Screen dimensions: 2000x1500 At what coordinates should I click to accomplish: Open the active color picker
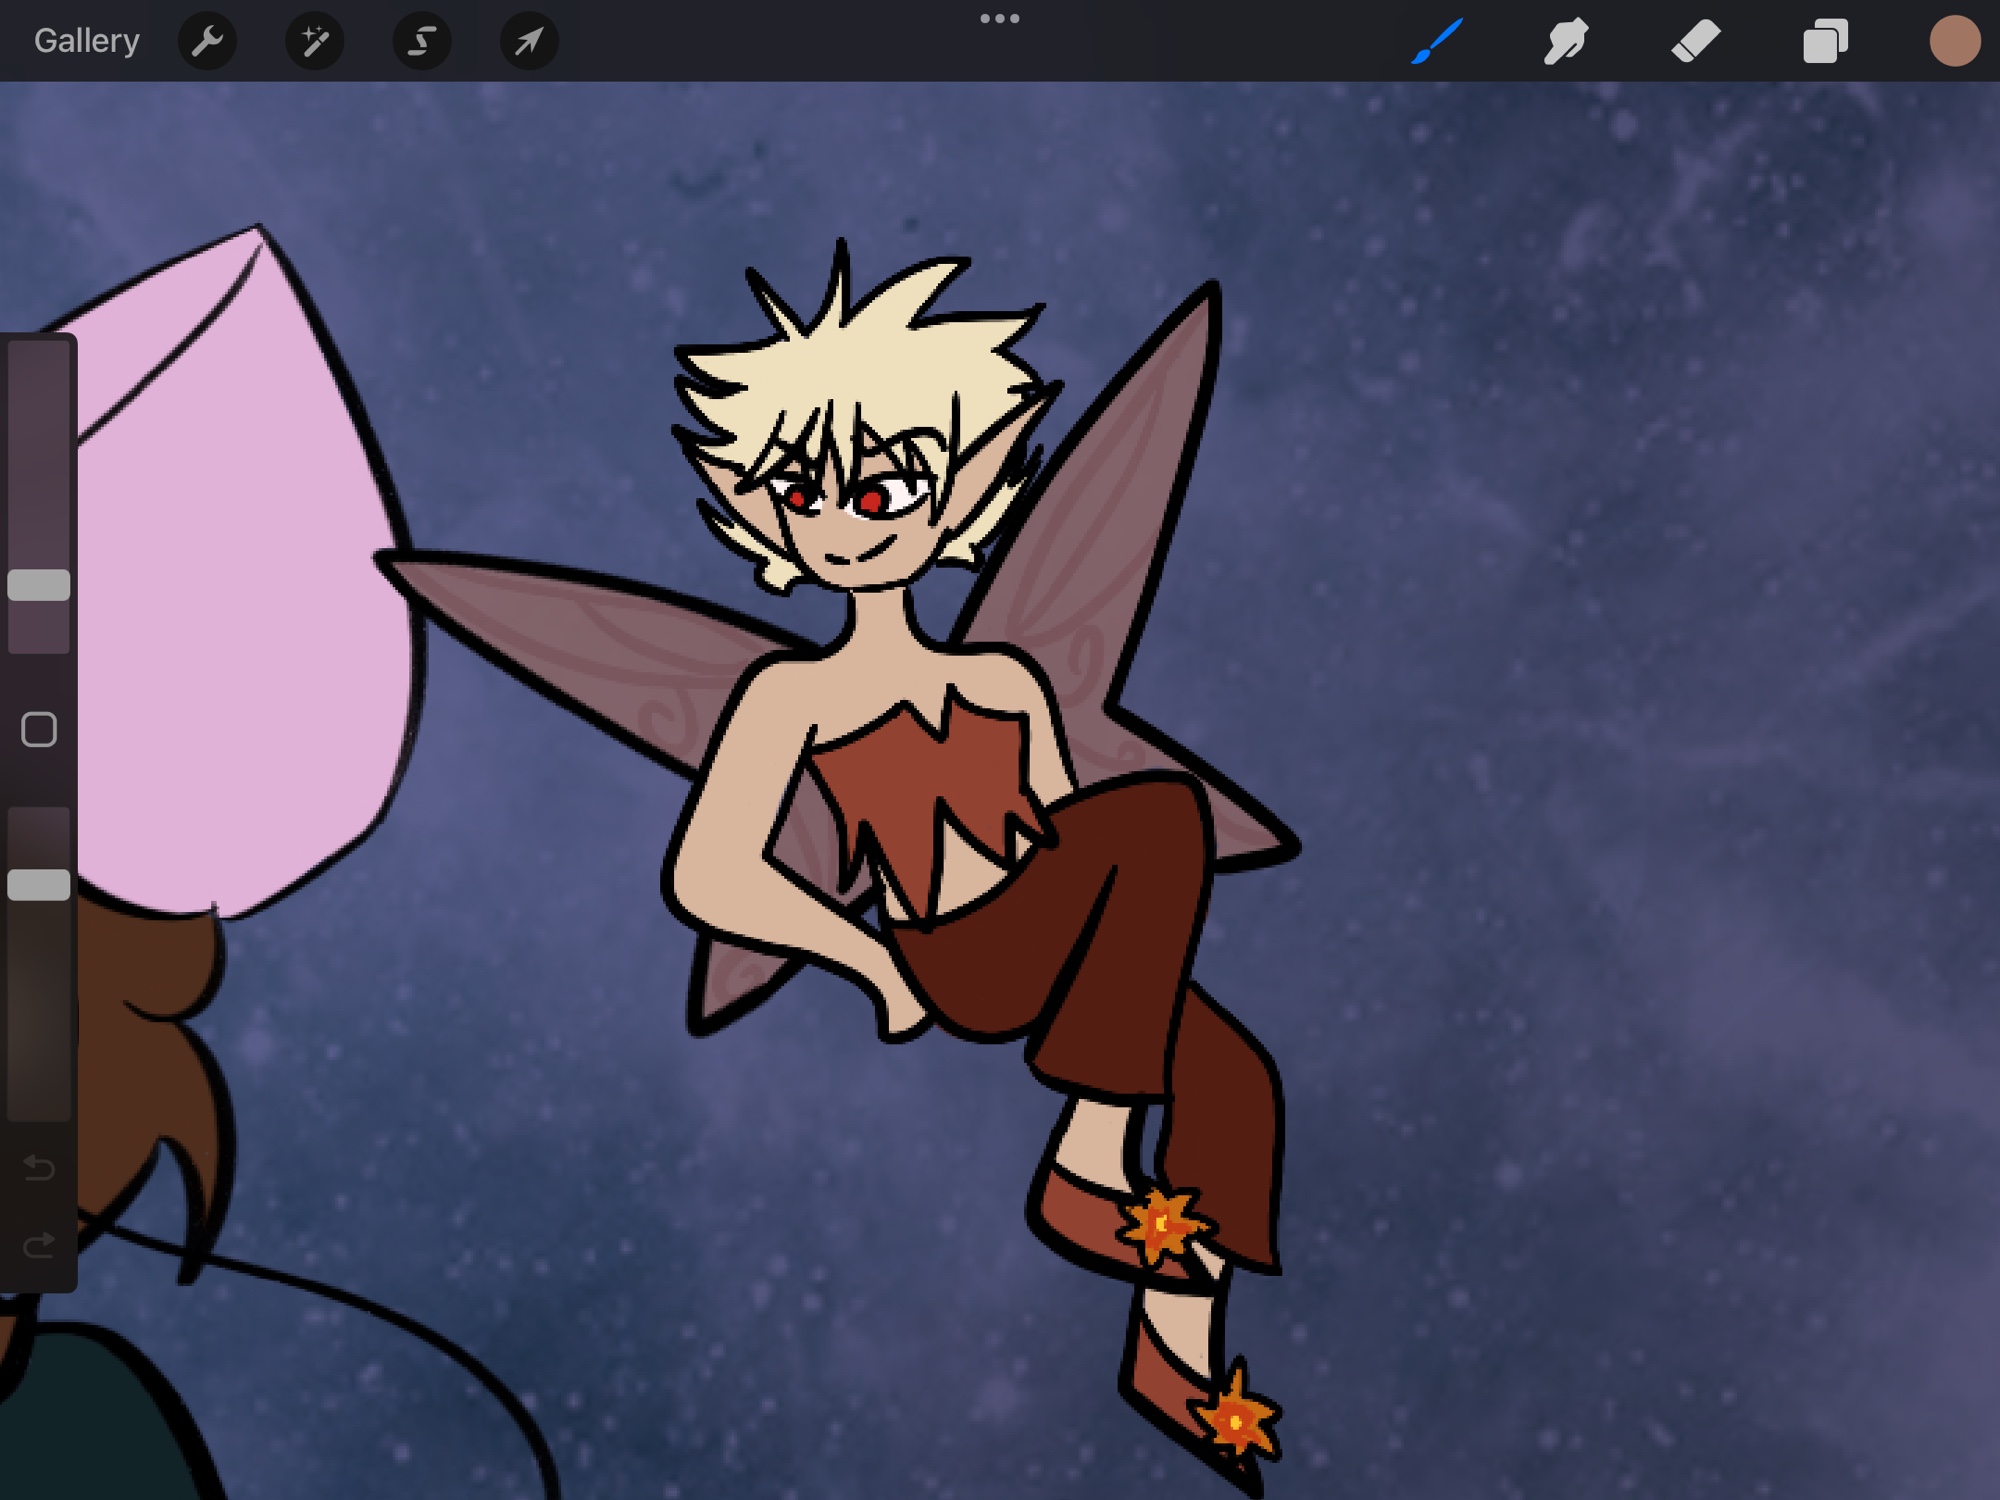pyautogui.click(x=1954, y=42)
